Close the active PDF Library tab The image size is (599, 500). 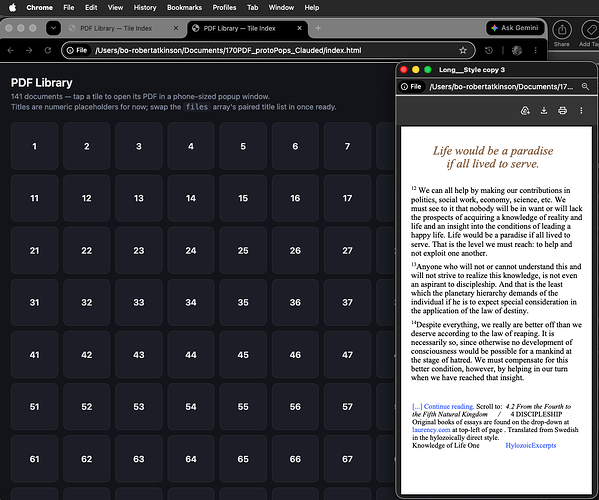pos(300,28)
